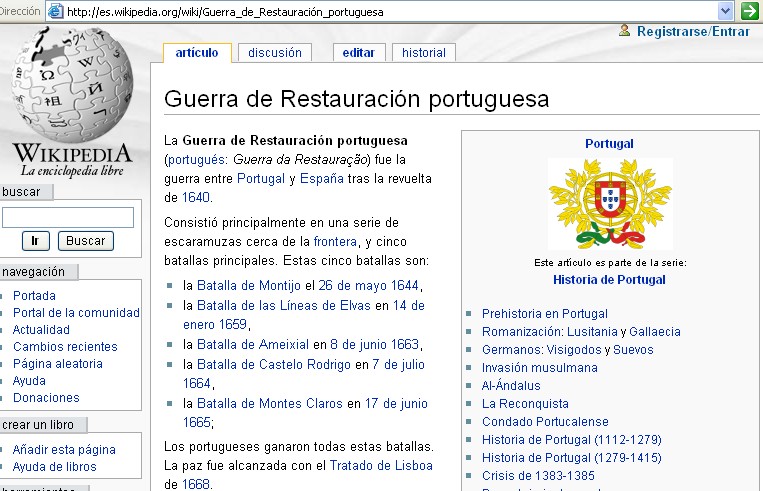Viewport: 763px width, 491px height.
Task: Open the 26 de mayo date link
Action: coord(352,285)
